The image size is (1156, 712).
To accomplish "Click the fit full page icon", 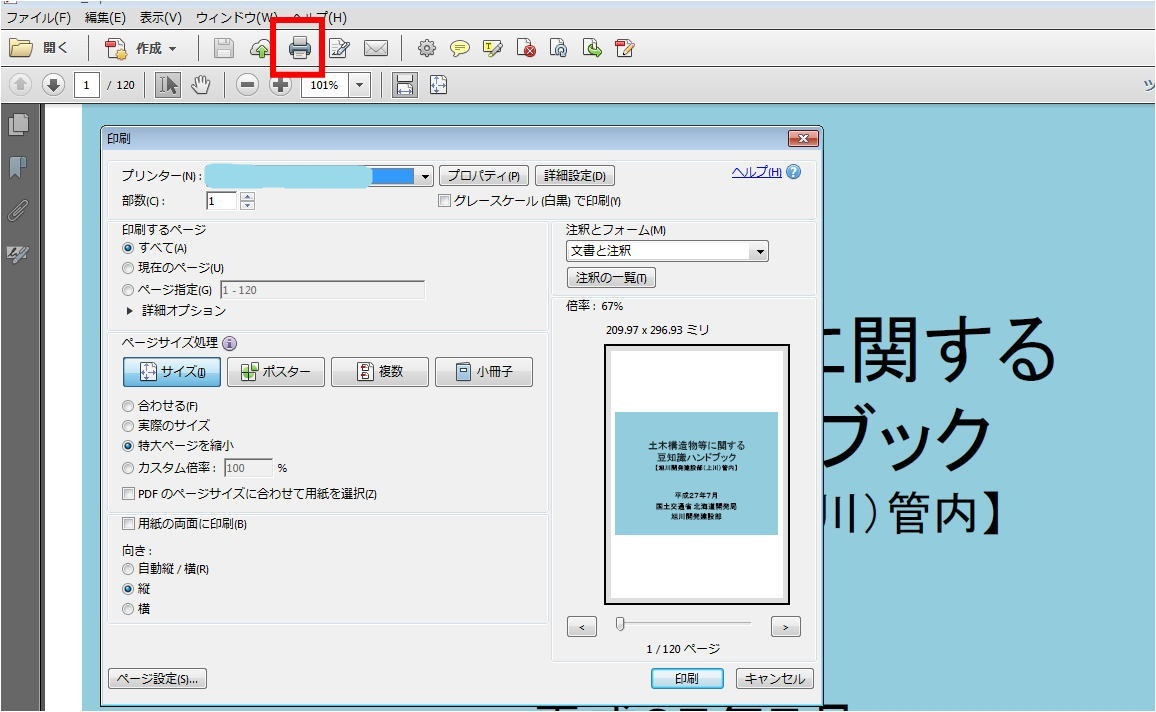I will click(x=438, y=85).
